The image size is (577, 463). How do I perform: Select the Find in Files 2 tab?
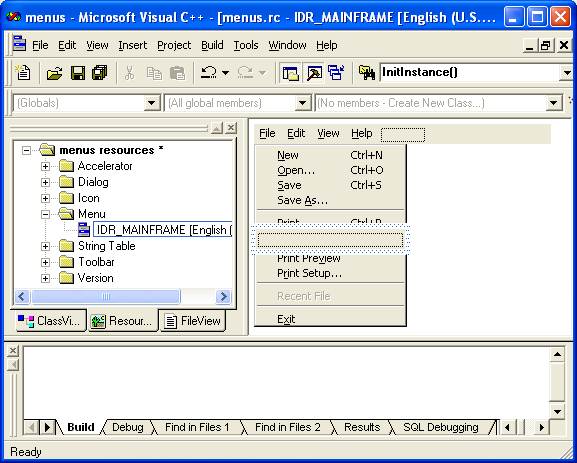coord(287,427)
